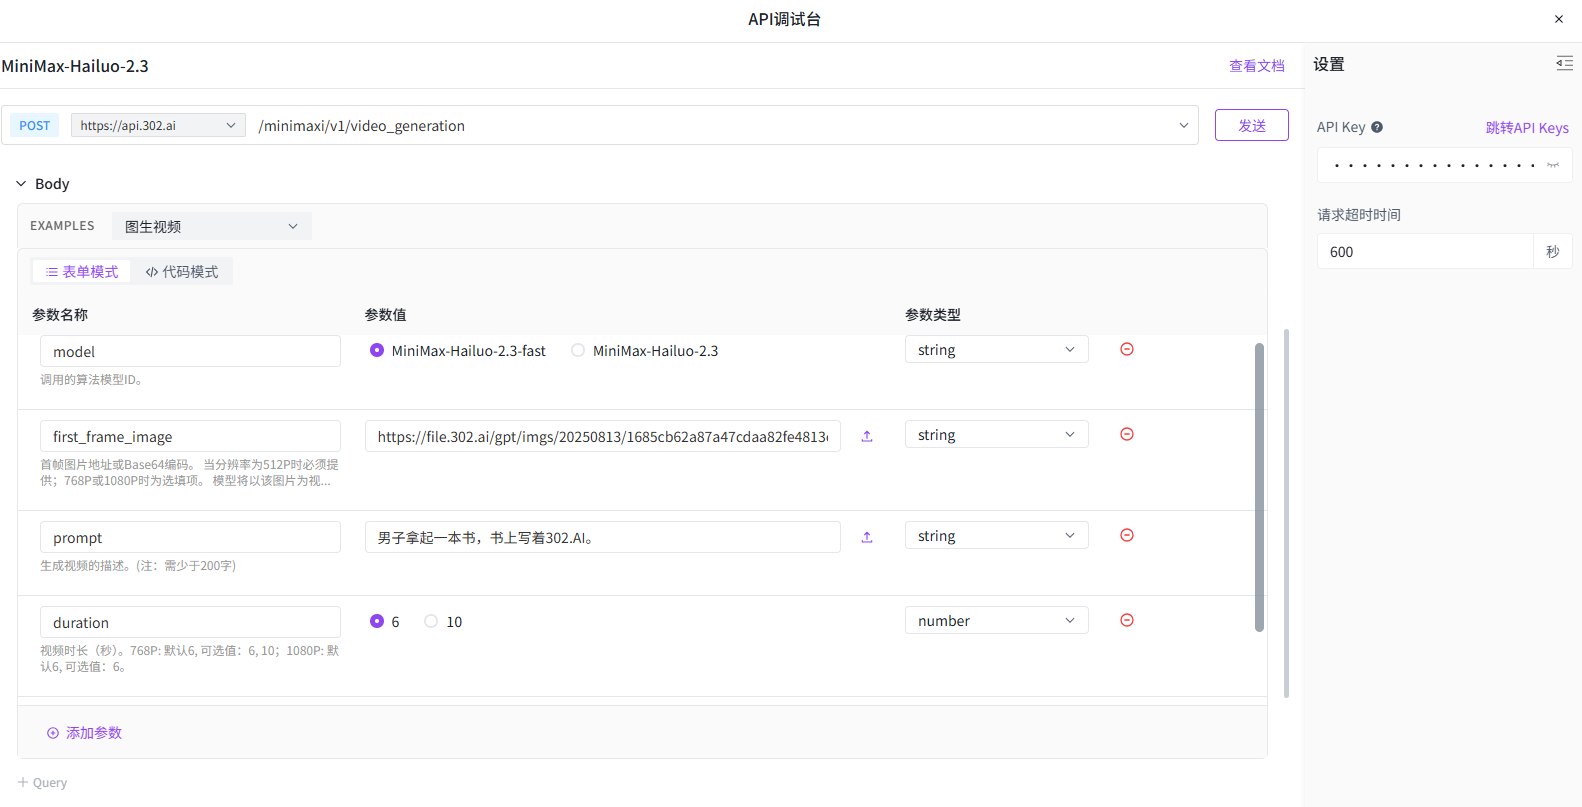1582x807 pixels.
Task: Switch to 表单模式 tab
Action: (x=82, y=272)
